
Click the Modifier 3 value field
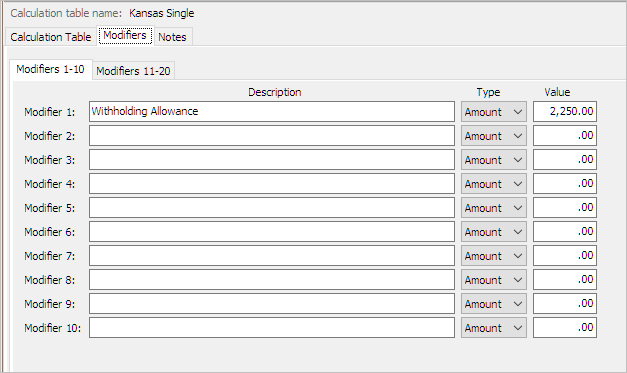pos(565,160)
